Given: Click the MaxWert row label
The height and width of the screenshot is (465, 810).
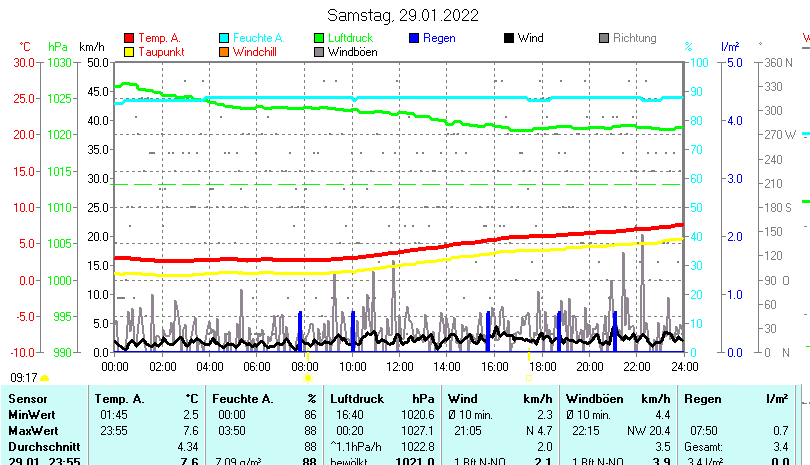Looking at the screenshot, I should 31,430.
